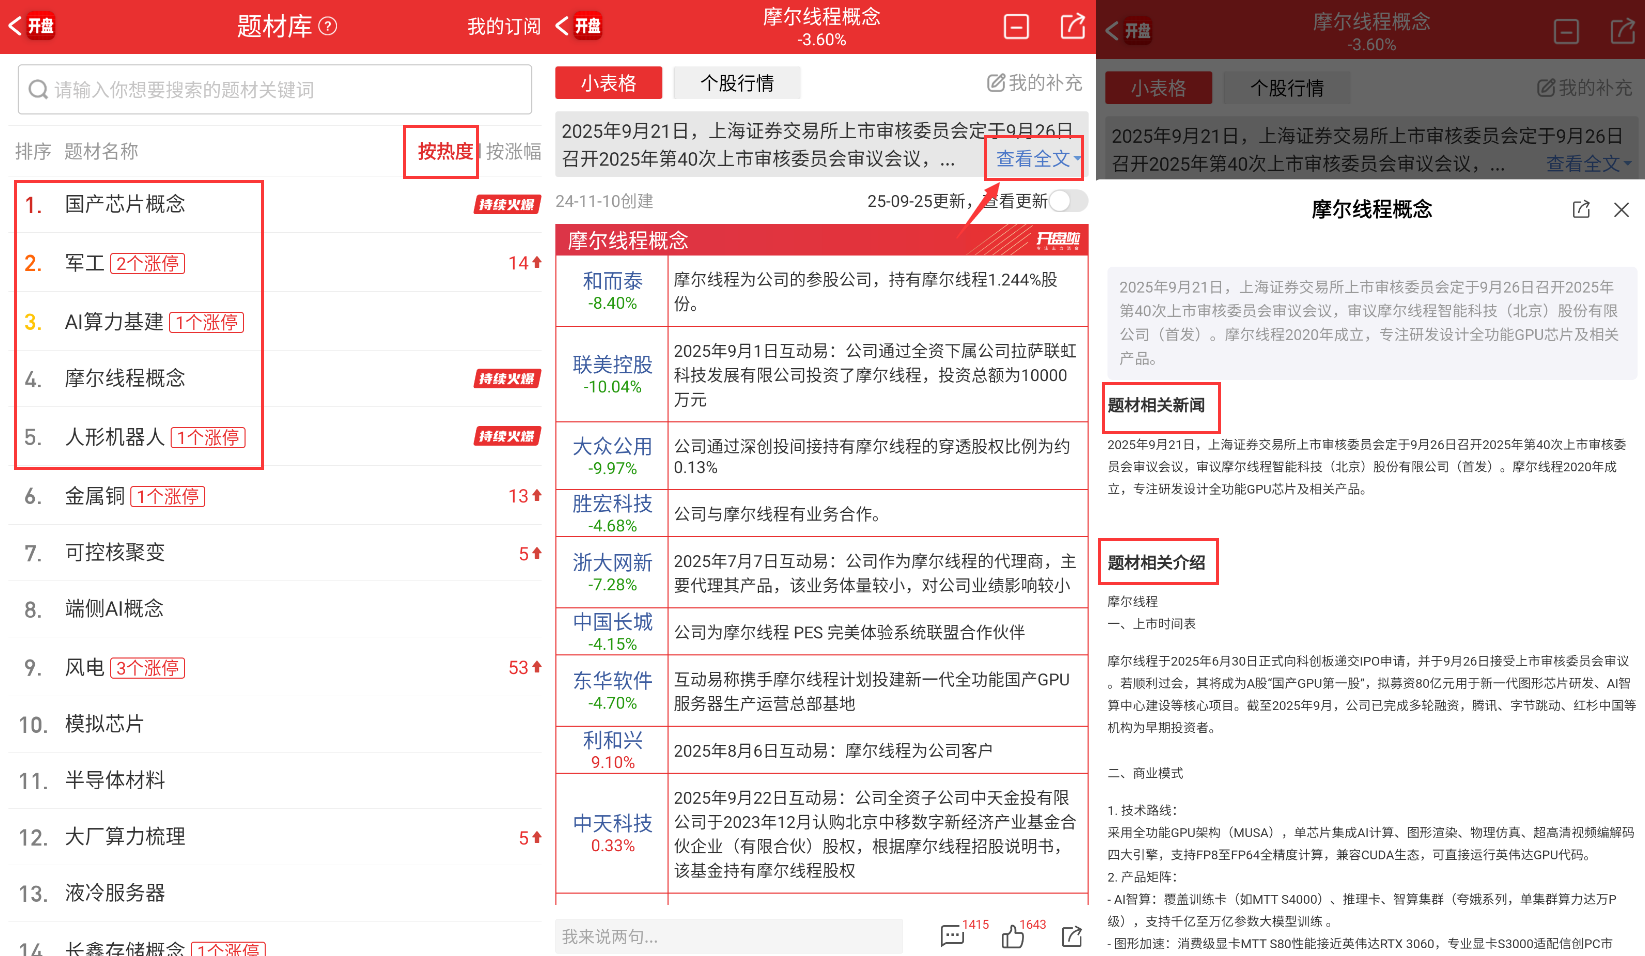This screenshot has width=1645, height=956.
Task: Click the help question mark beside 题材库
Action: 328,26
